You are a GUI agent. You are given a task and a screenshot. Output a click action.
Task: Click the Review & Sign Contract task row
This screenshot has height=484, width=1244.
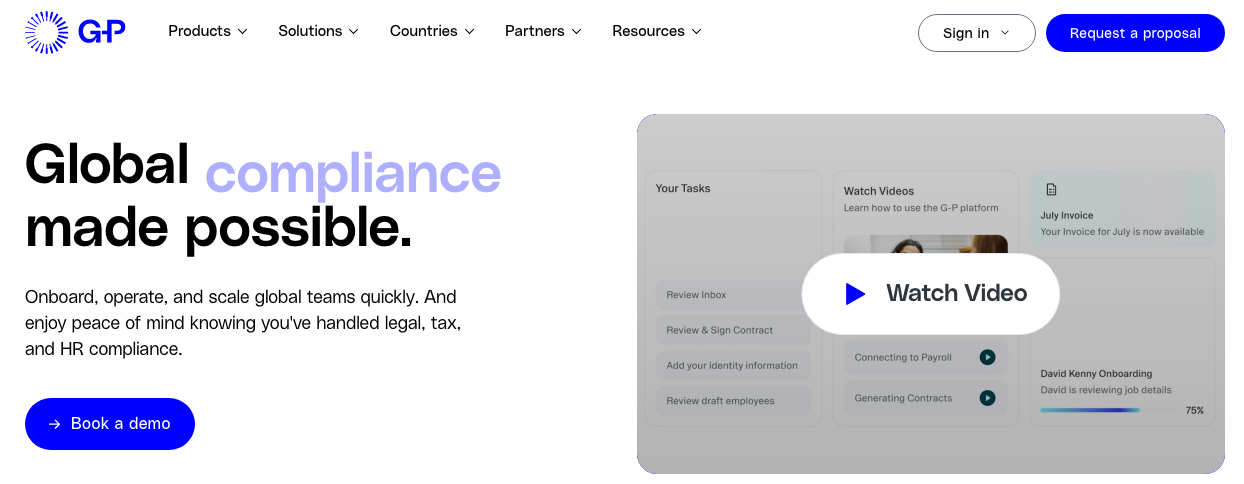pos(733,330)
